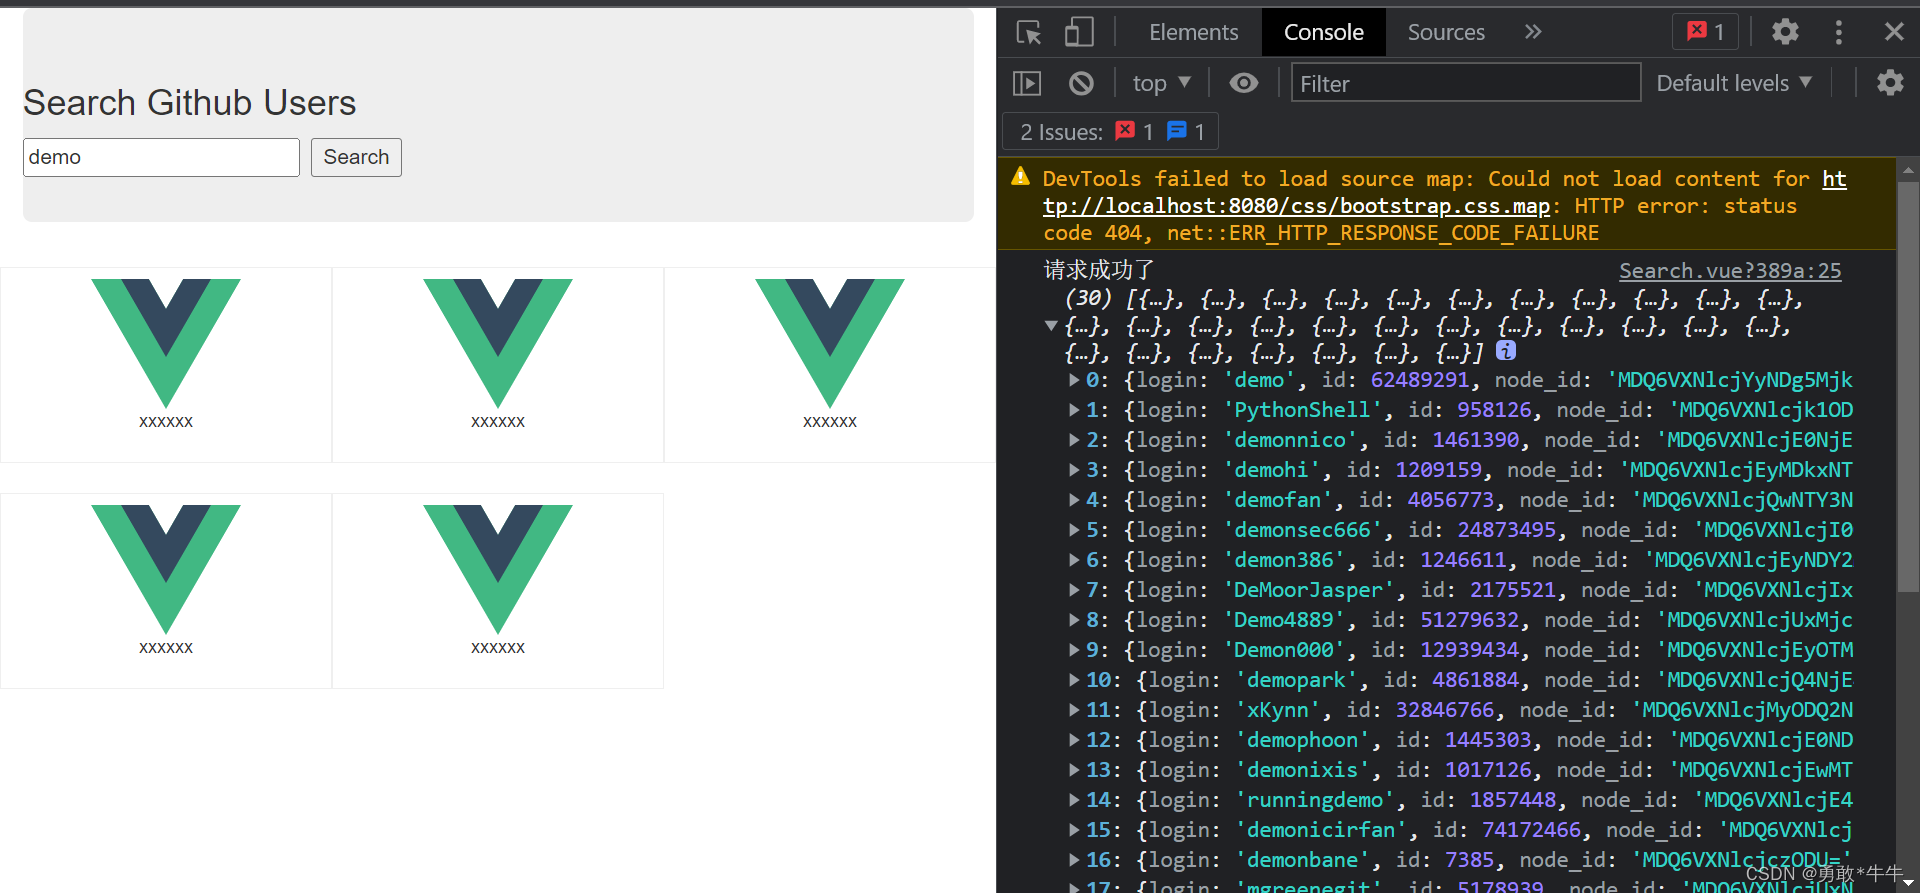This screenshot has width=1920, height=893.
Task: Switch to the Elements tab
Action: pyautogui.click(x=1193, y=32)
